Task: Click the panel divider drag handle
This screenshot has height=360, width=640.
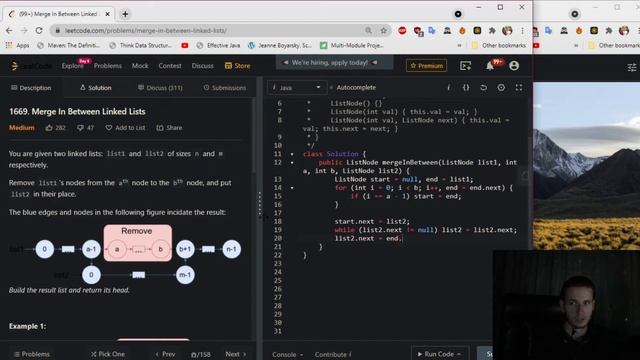Action: (x=260, y=204)
